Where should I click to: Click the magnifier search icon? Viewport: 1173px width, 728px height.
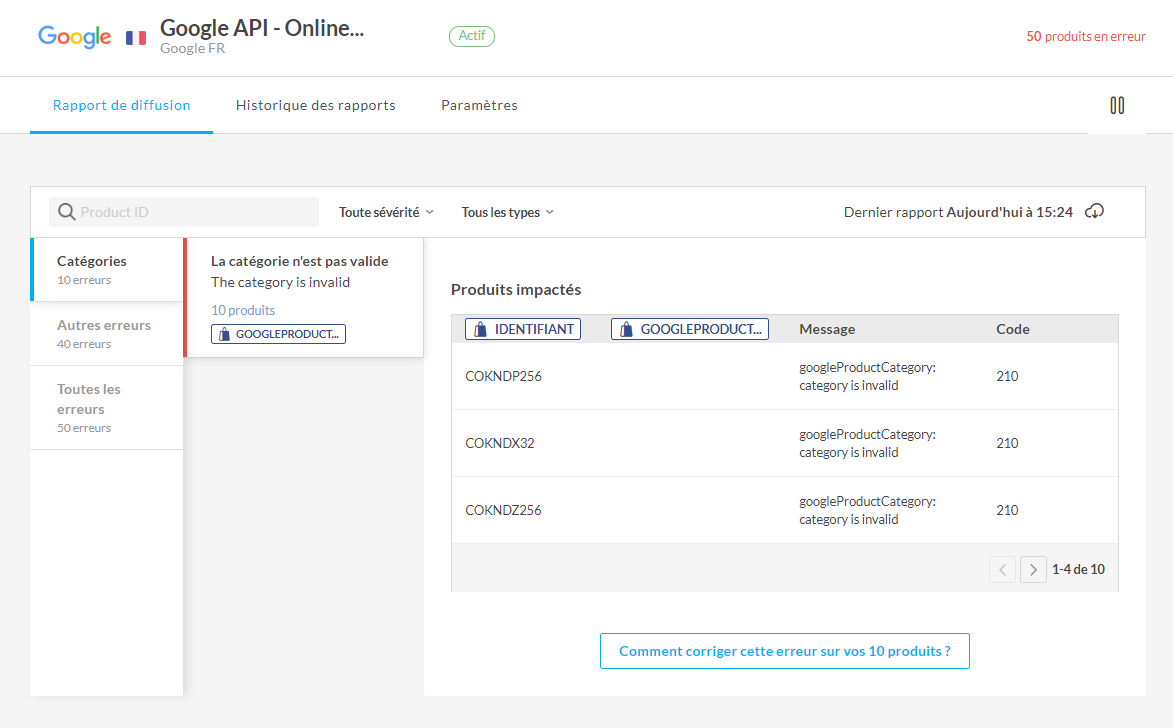67,212
